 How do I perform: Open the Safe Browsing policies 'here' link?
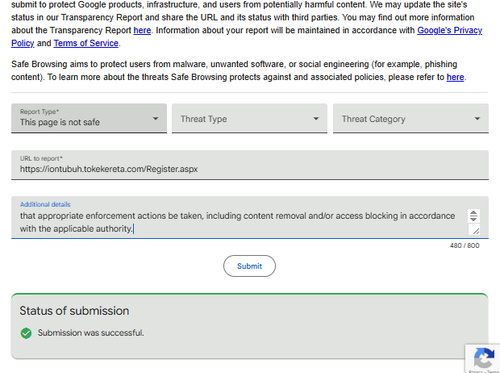coord(455,77)
